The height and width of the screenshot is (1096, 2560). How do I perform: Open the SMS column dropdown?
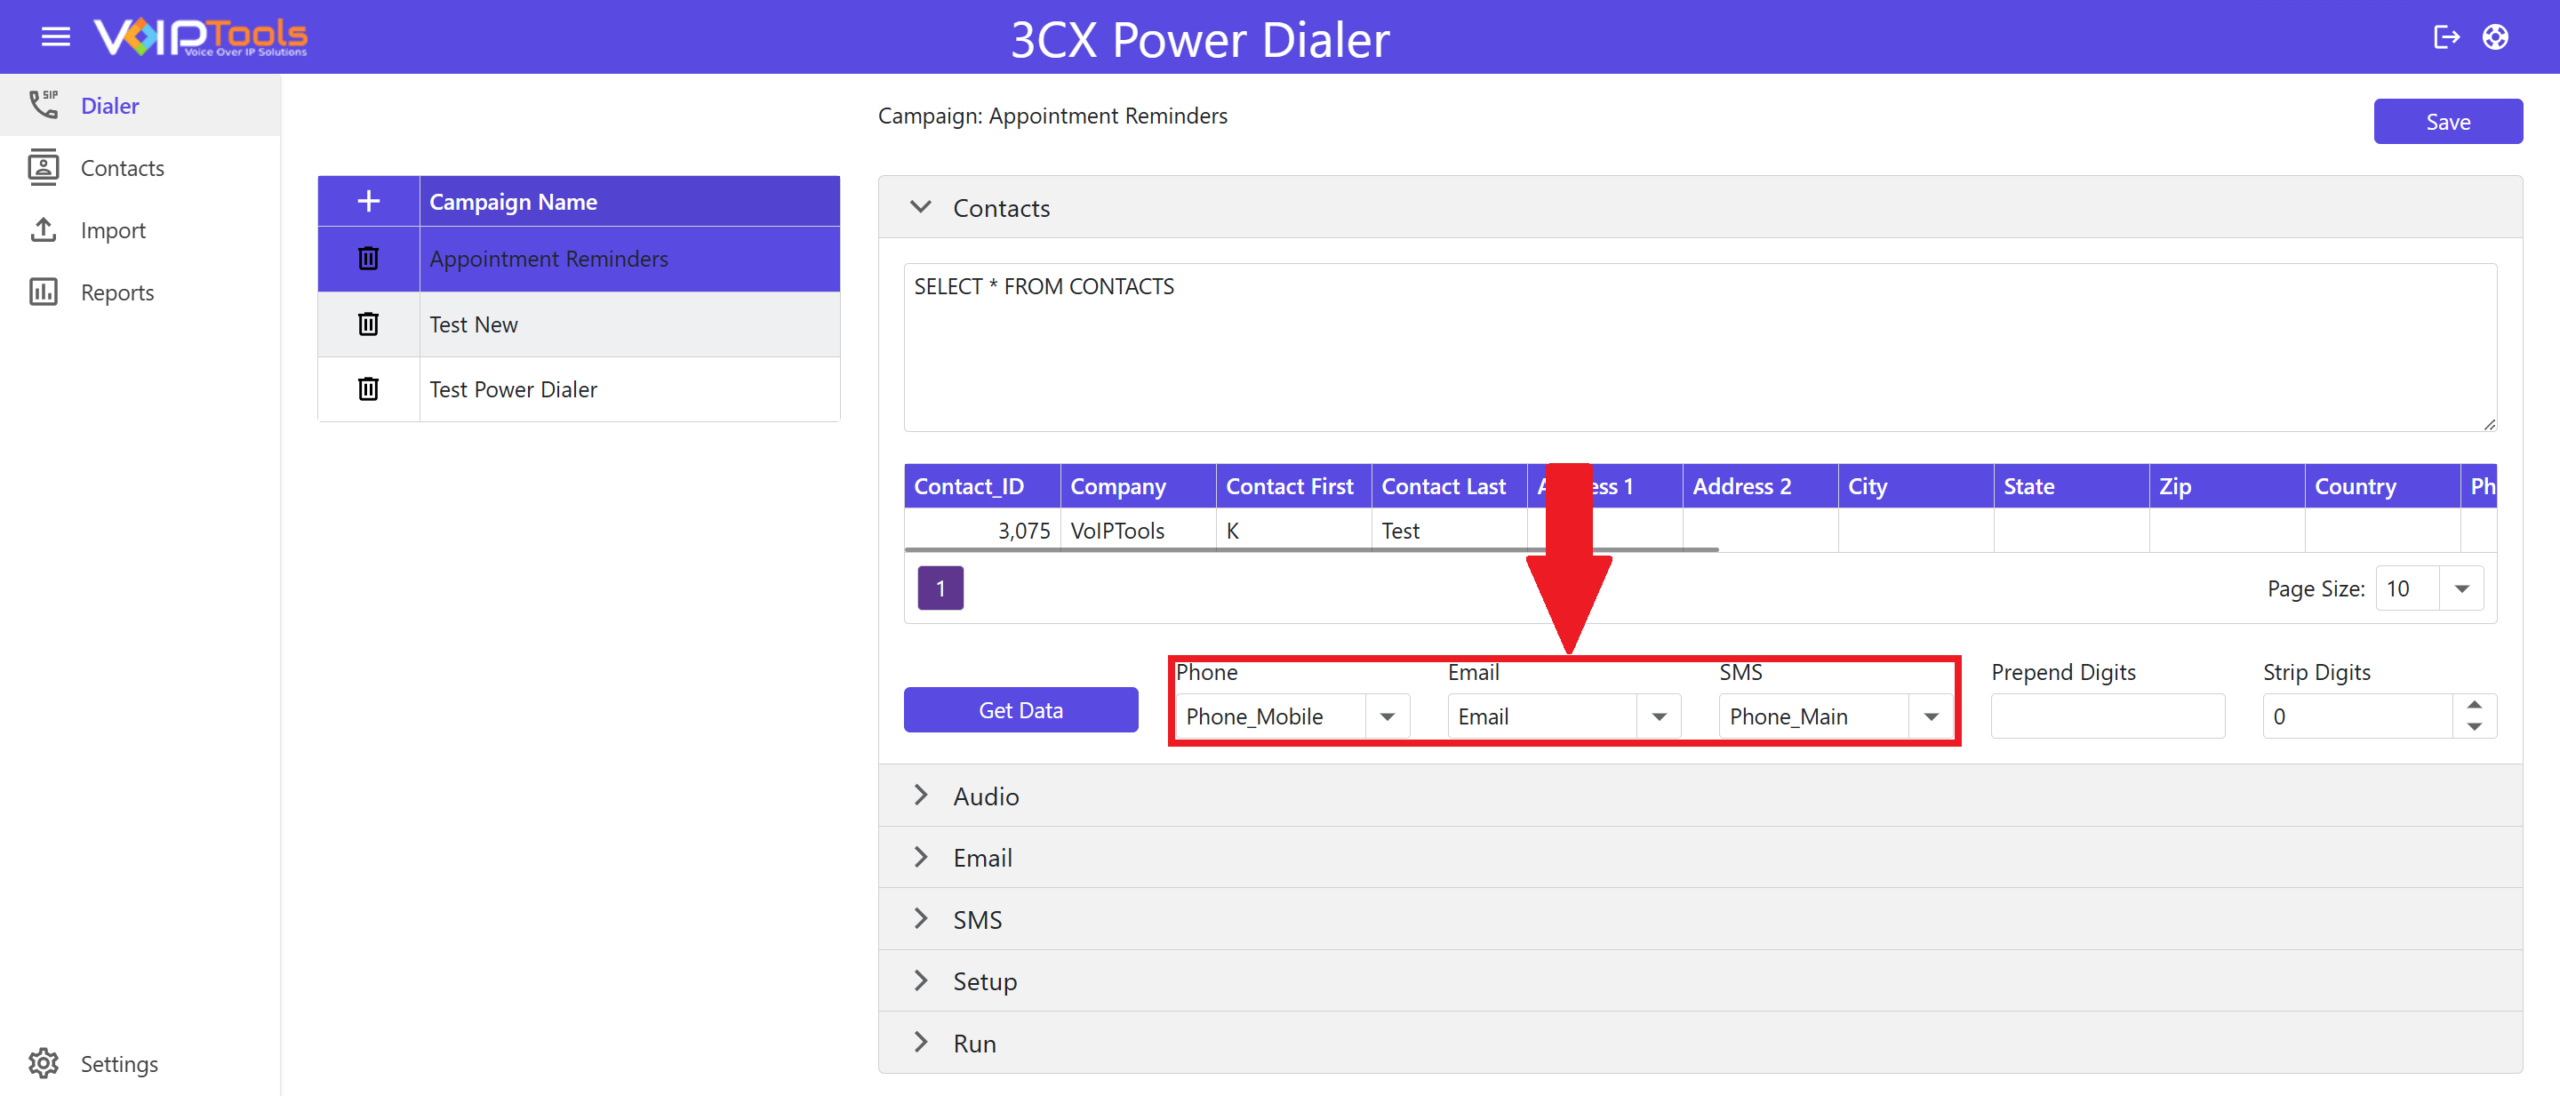pyautogui.click(x=1932, y=716)
